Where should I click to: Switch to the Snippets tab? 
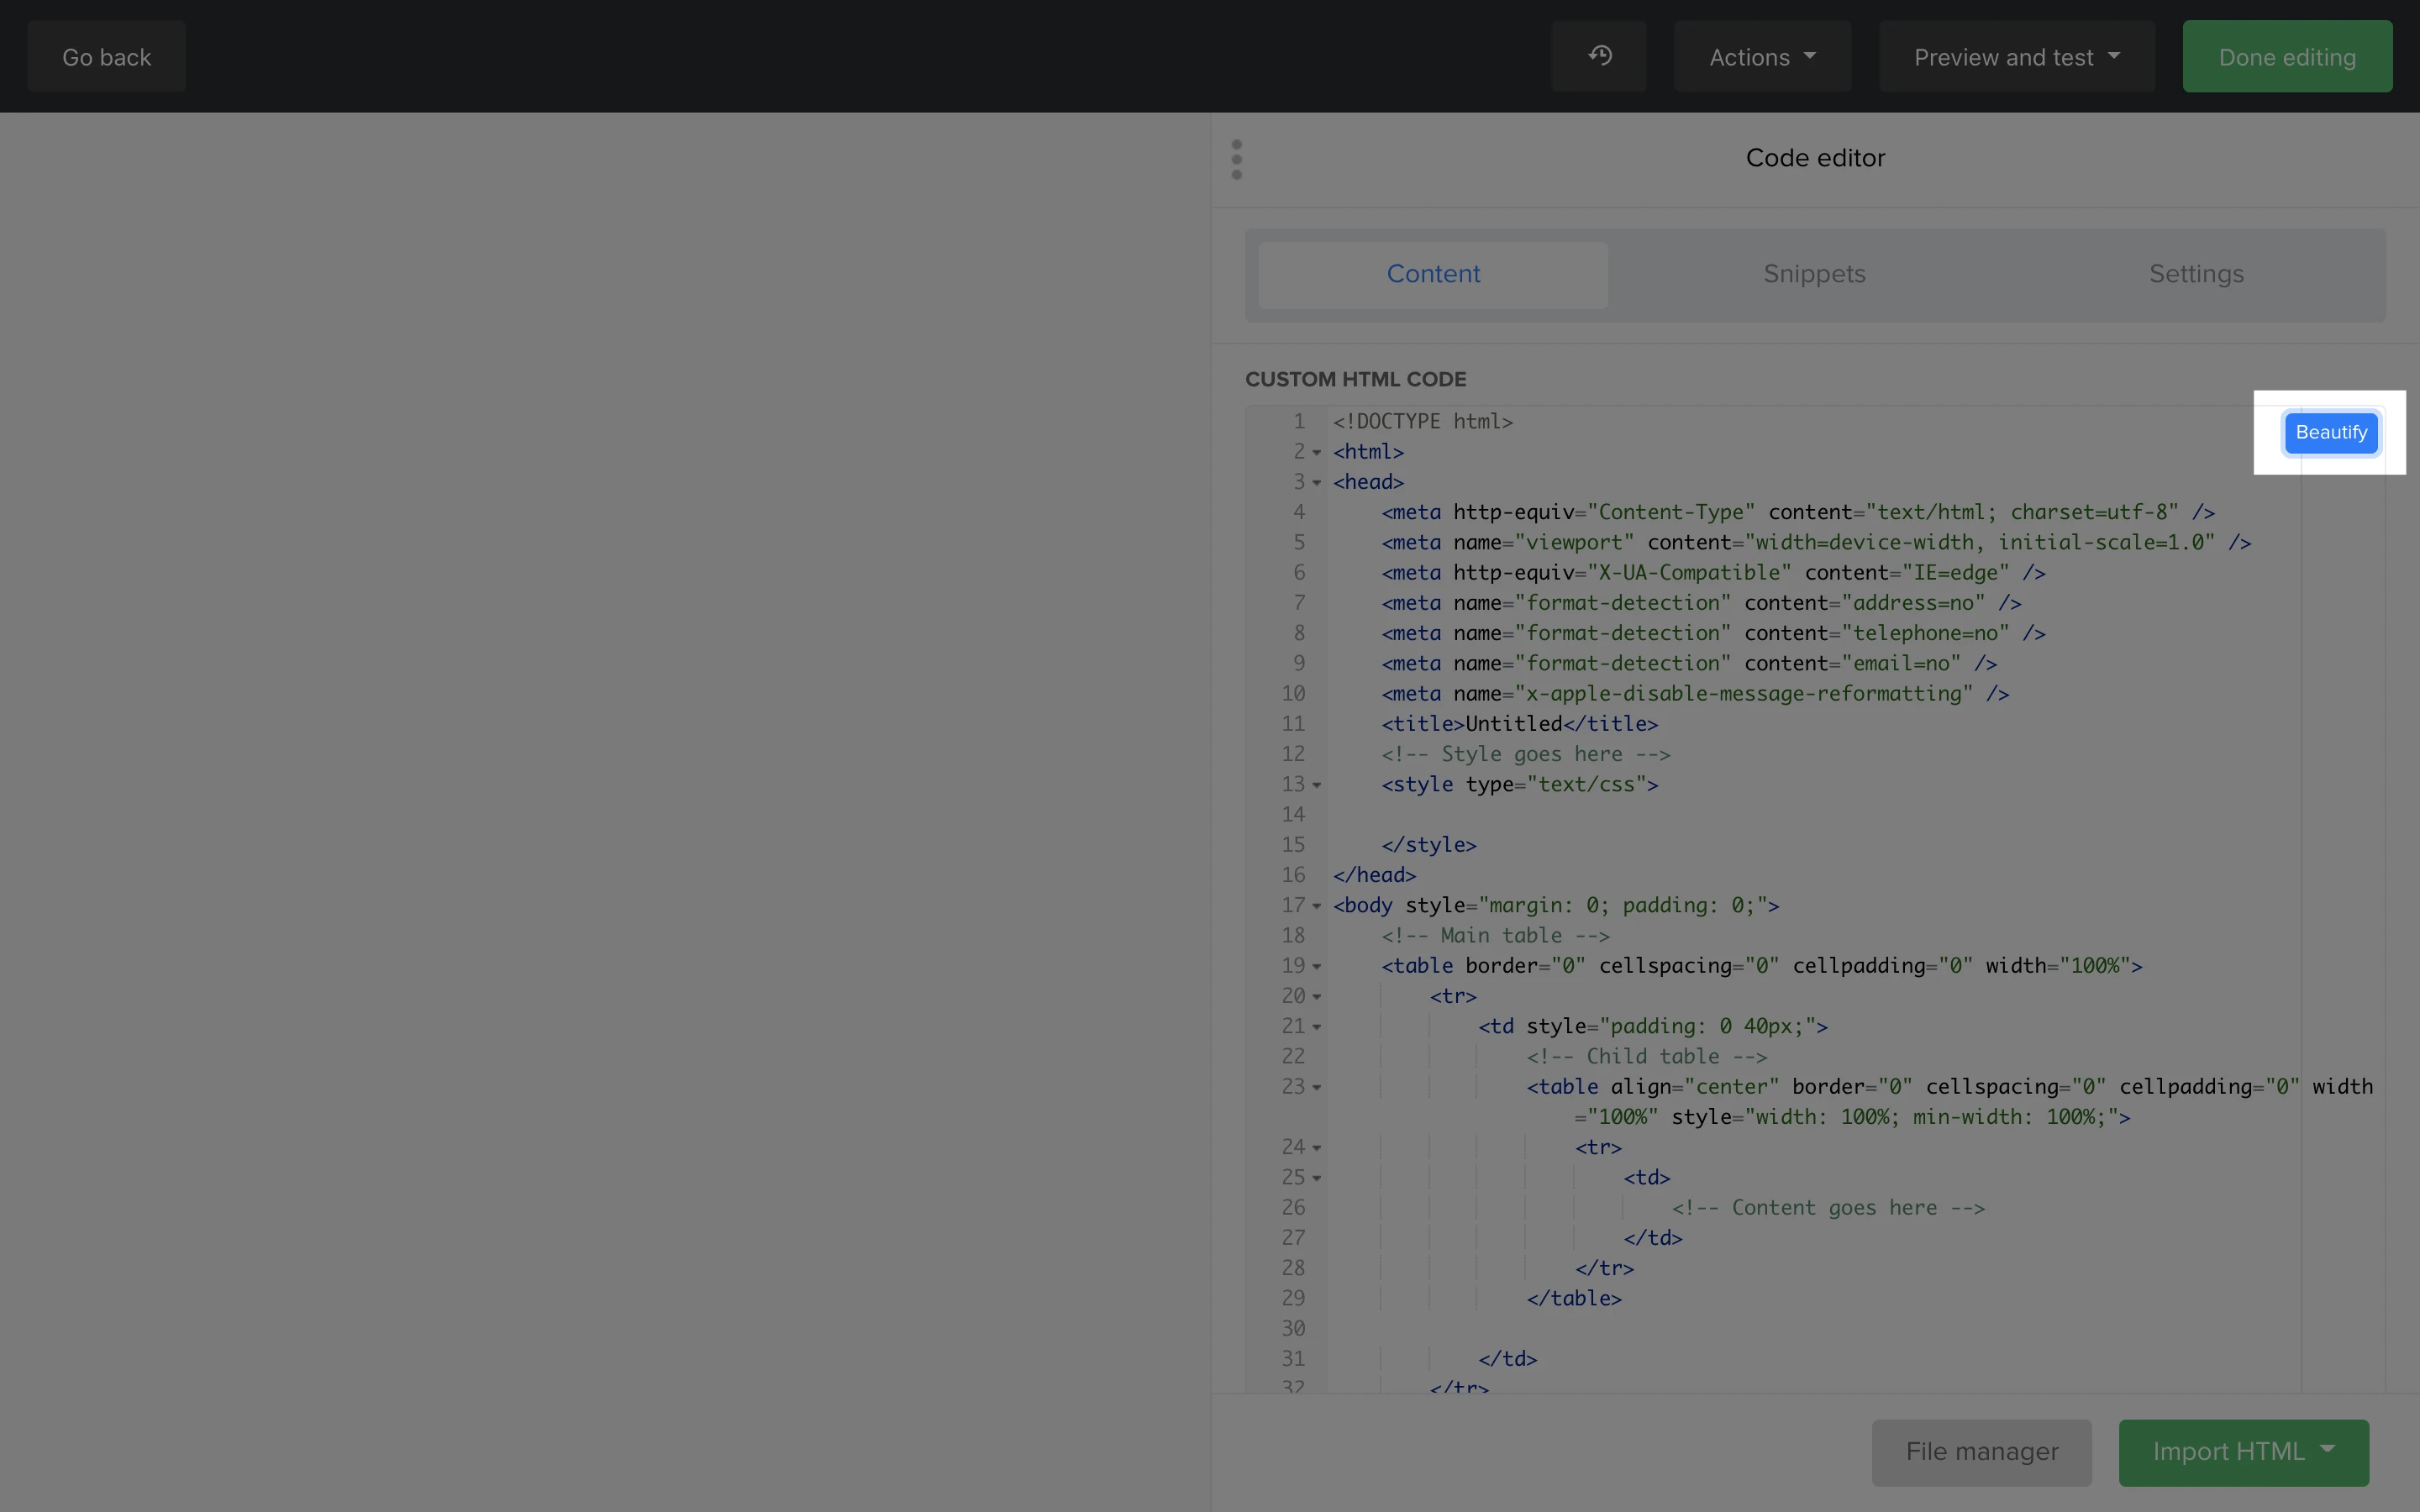click(x=1814, y=274)
